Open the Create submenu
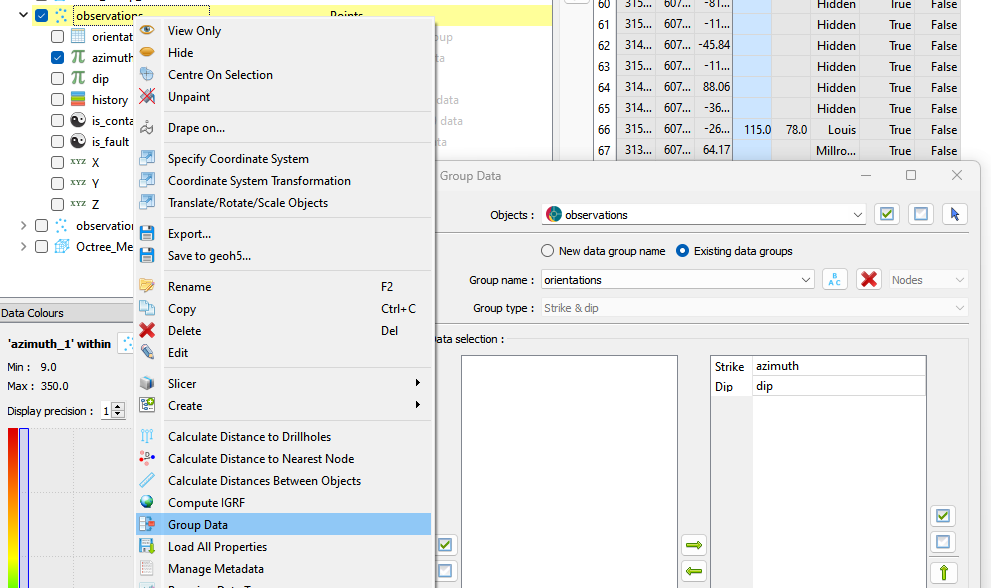This screenshot has height=588, width=991. click(185, 406)
